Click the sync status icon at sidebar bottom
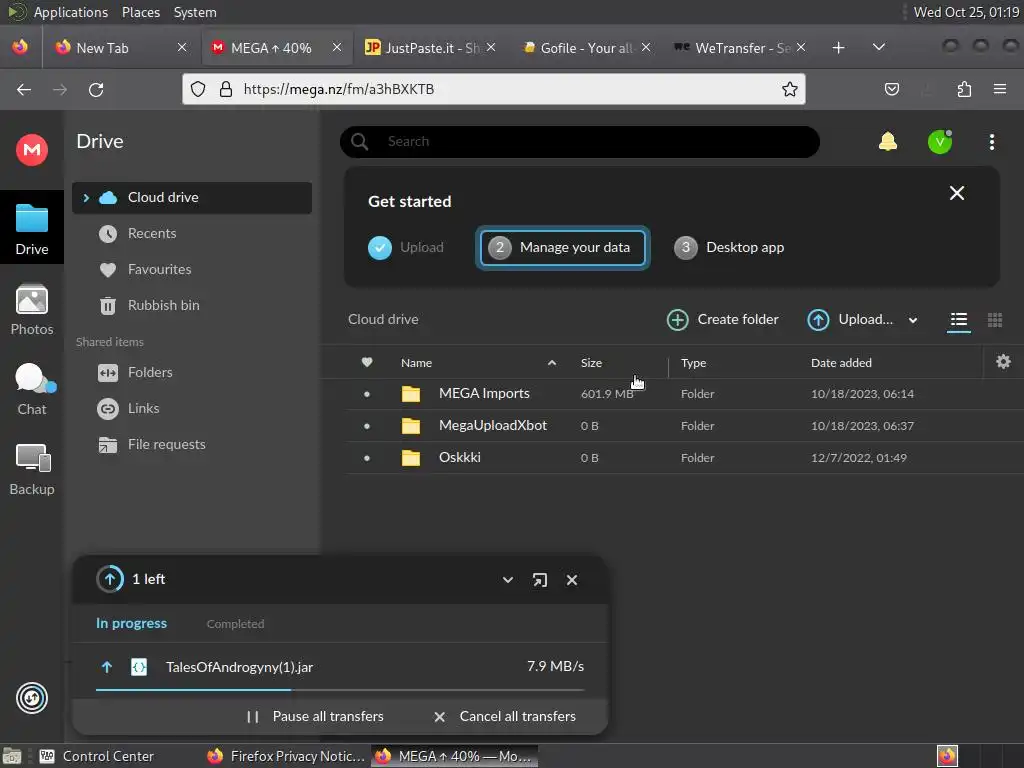The height and width of the screenshot is (768, 1024). [31, 698]
